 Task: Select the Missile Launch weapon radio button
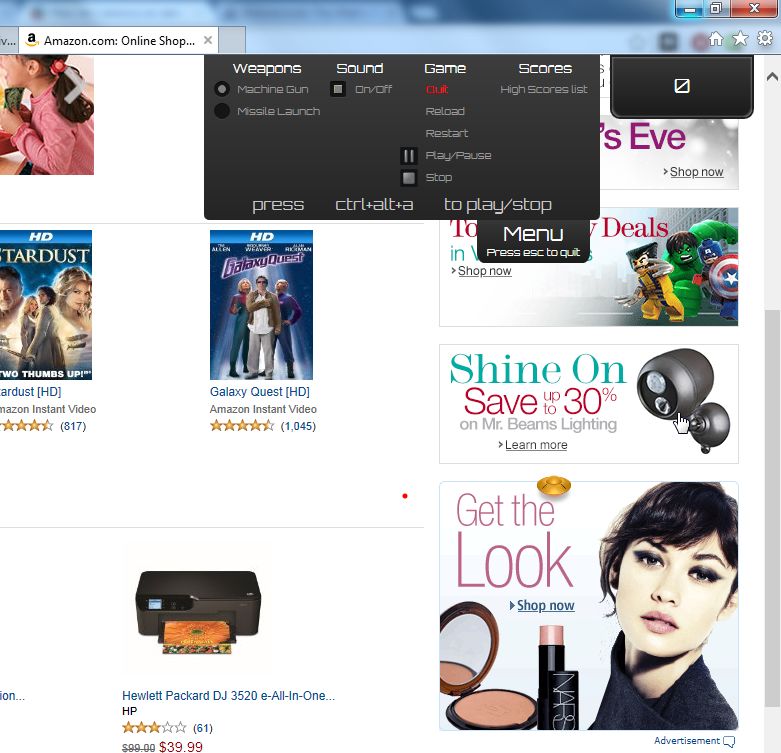pos(222,111)
